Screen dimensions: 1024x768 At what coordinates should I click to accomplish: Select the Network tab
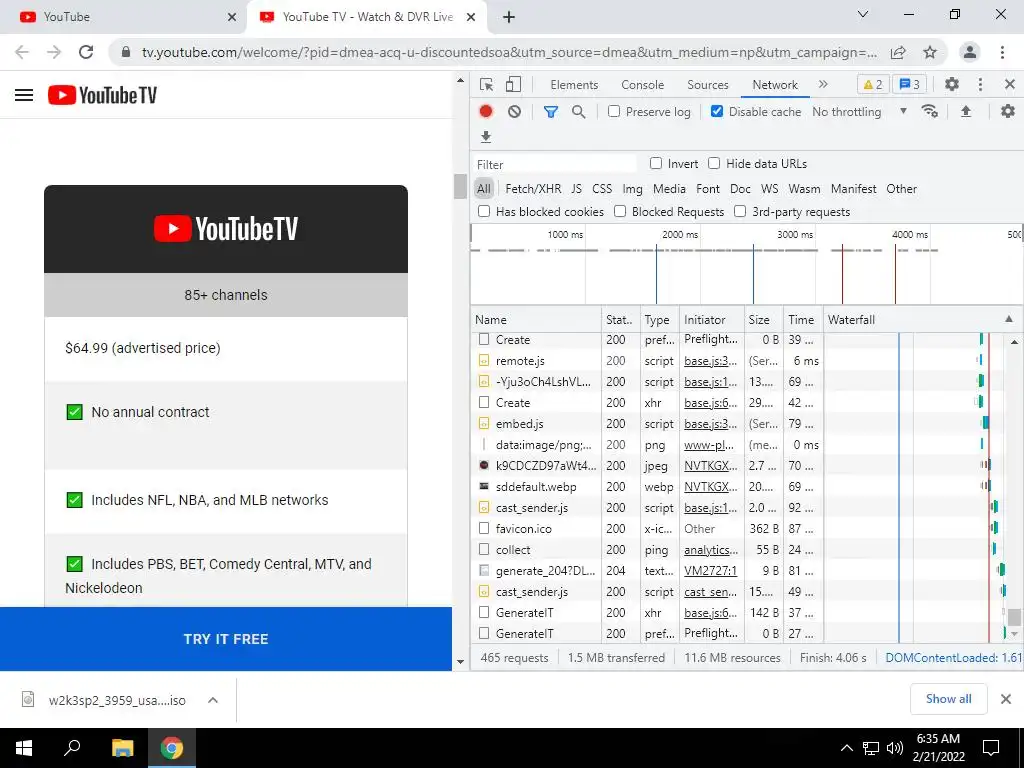pyautogui.click(x=775, y=84)
